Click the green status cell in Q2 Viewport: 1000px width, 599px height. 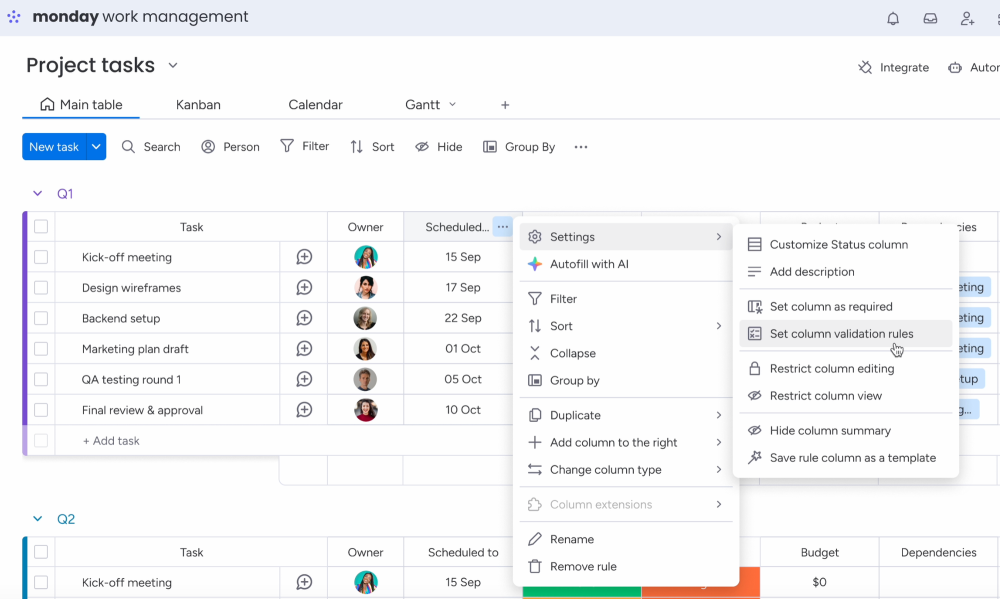click(x=581, y=591)
